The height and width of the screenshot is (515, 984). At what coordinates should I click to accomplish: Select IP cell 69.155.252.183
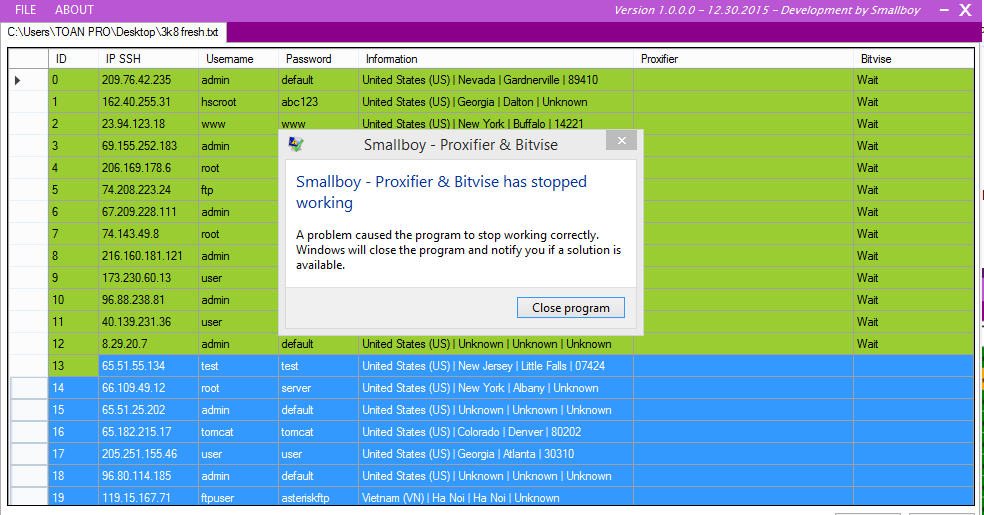click(x=148, y=146)
